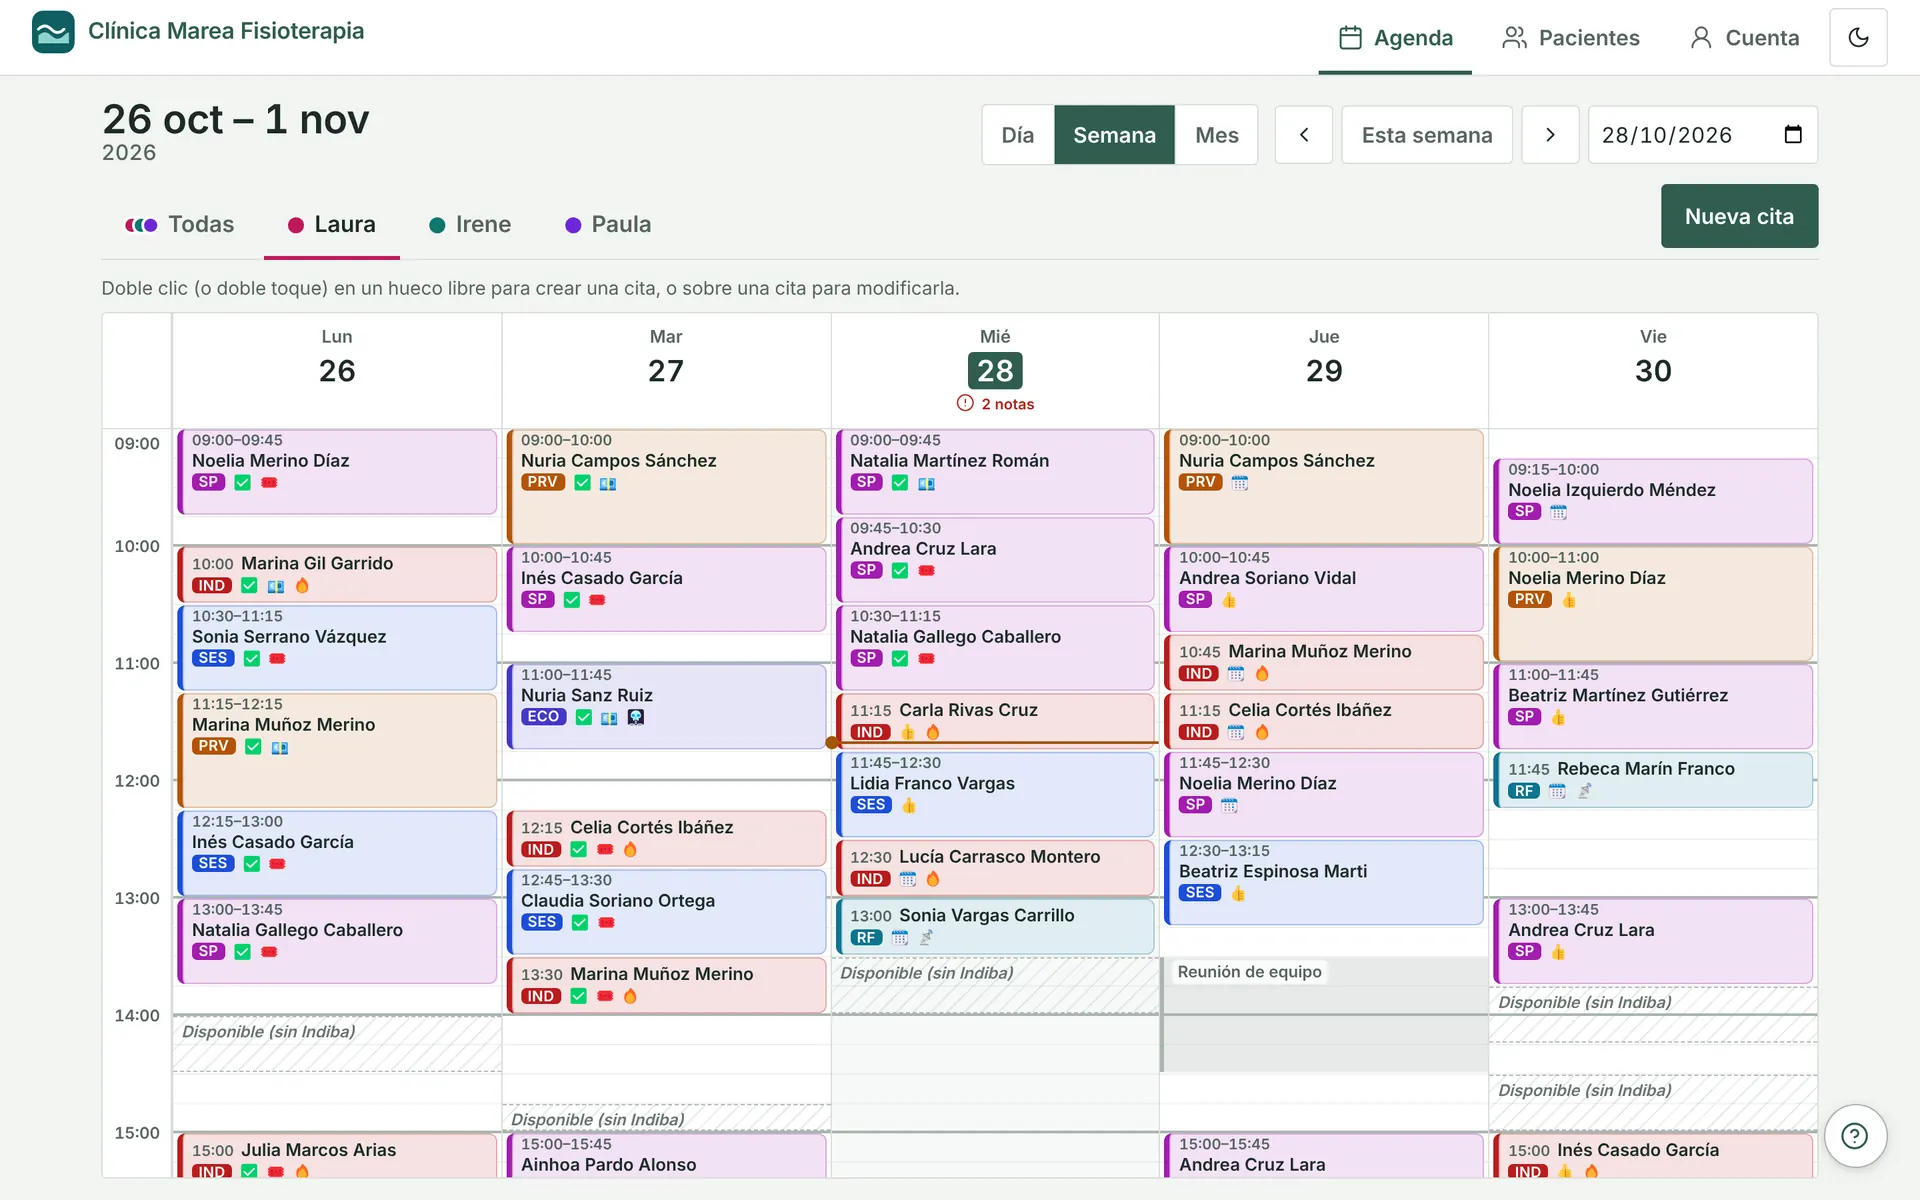Click the Clínica Marea Fisioterapia wave logo
1920x1200 pixels.
pos(53,31)
